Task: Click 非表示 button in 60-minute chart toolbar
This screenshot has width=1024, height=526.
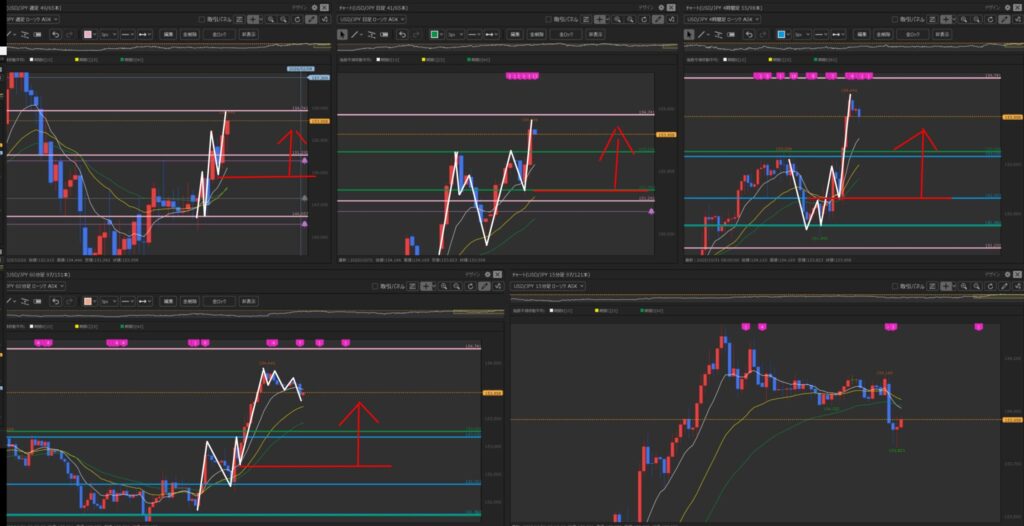Action: 248,300
